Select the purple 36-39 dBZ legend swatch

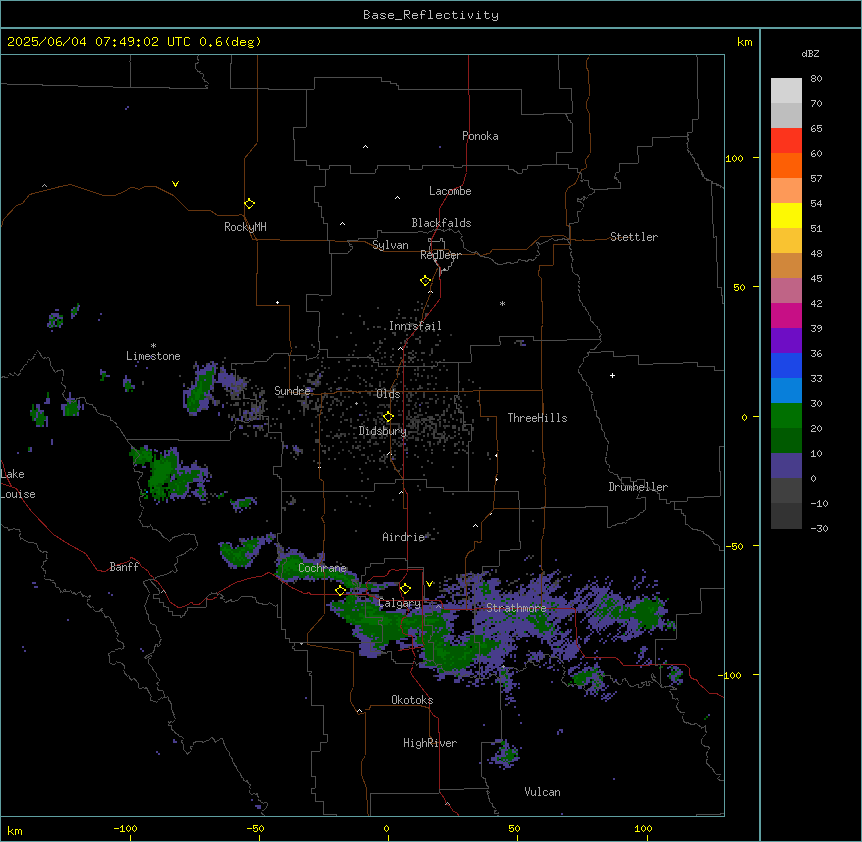point(786,341)
